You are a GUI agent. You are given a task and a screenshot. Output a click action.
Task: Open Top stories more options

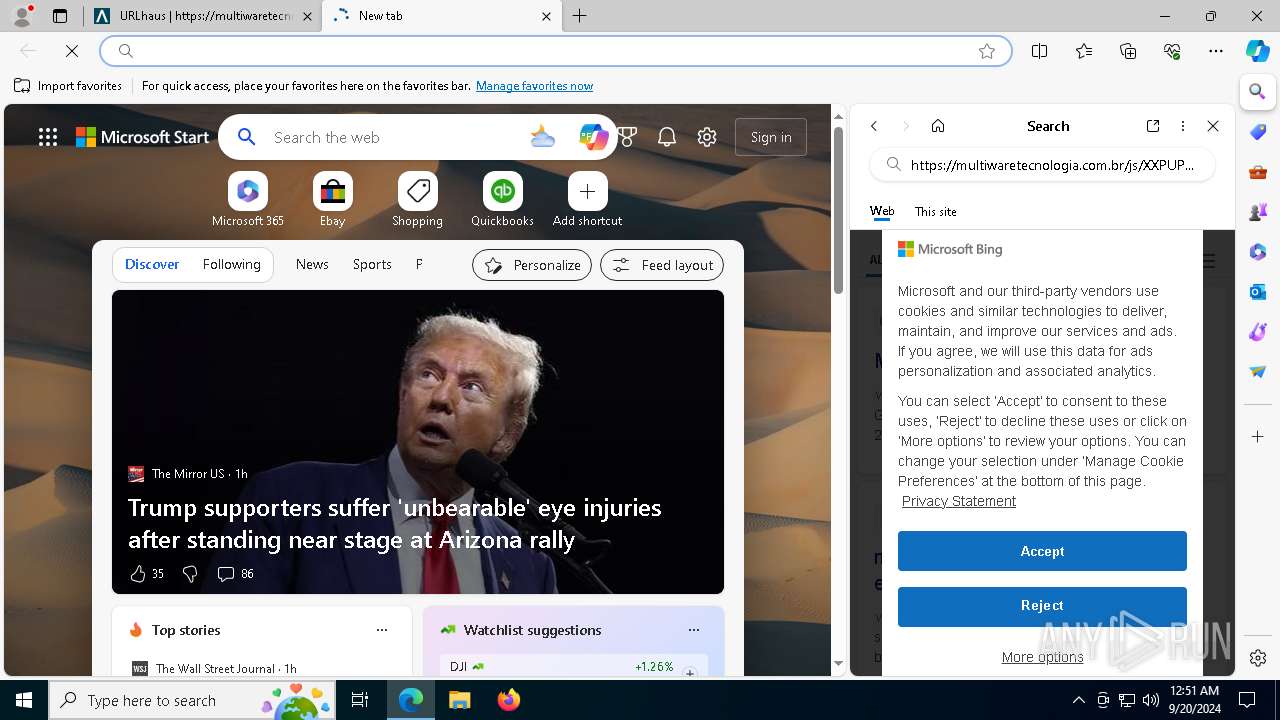point(381,630)
